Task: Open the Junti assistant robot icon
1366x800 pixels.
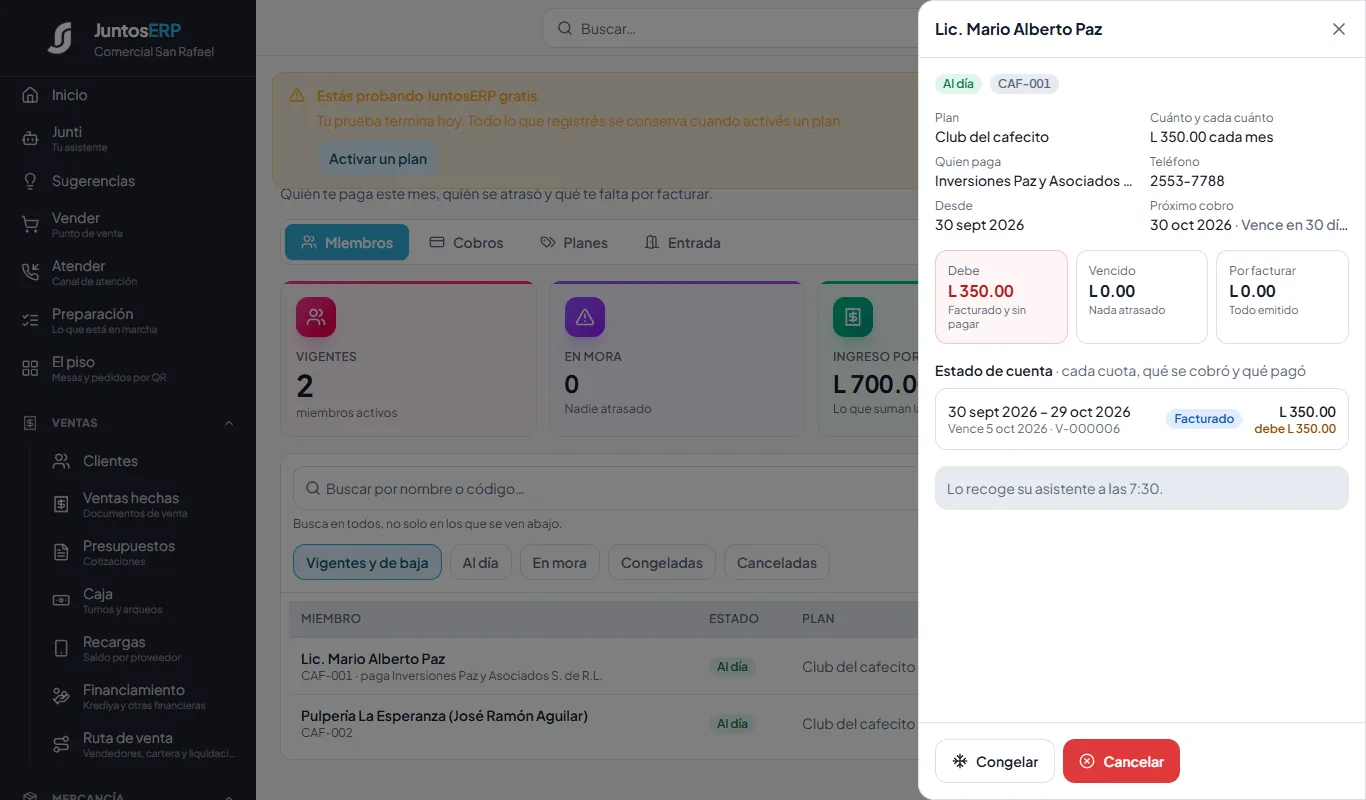Action: pos(30,139)
